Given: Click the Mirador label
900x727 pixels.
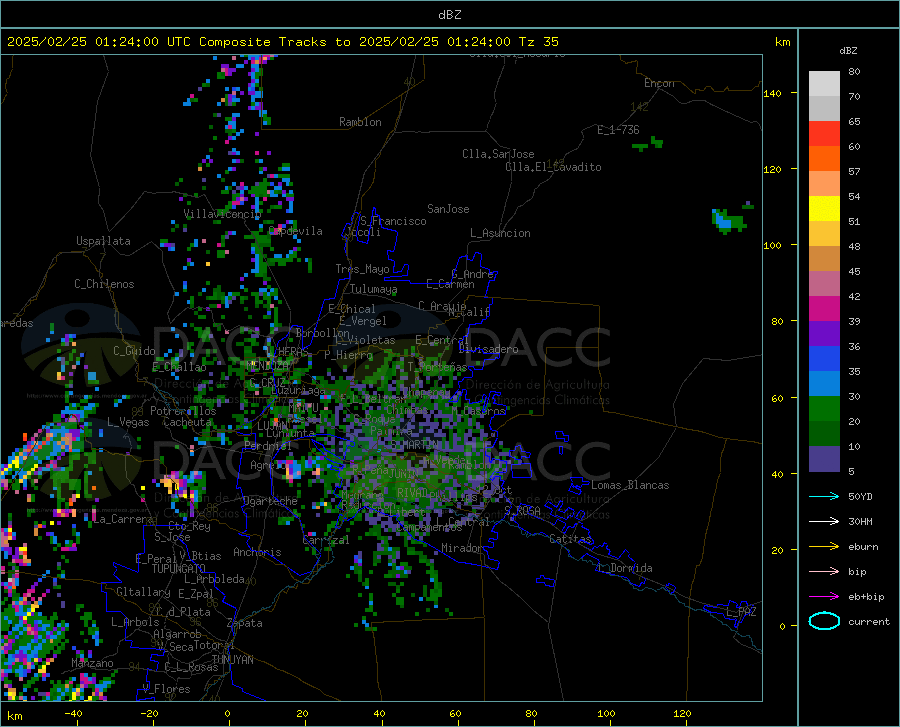Looking at the screenshot, I should (461, 548).
